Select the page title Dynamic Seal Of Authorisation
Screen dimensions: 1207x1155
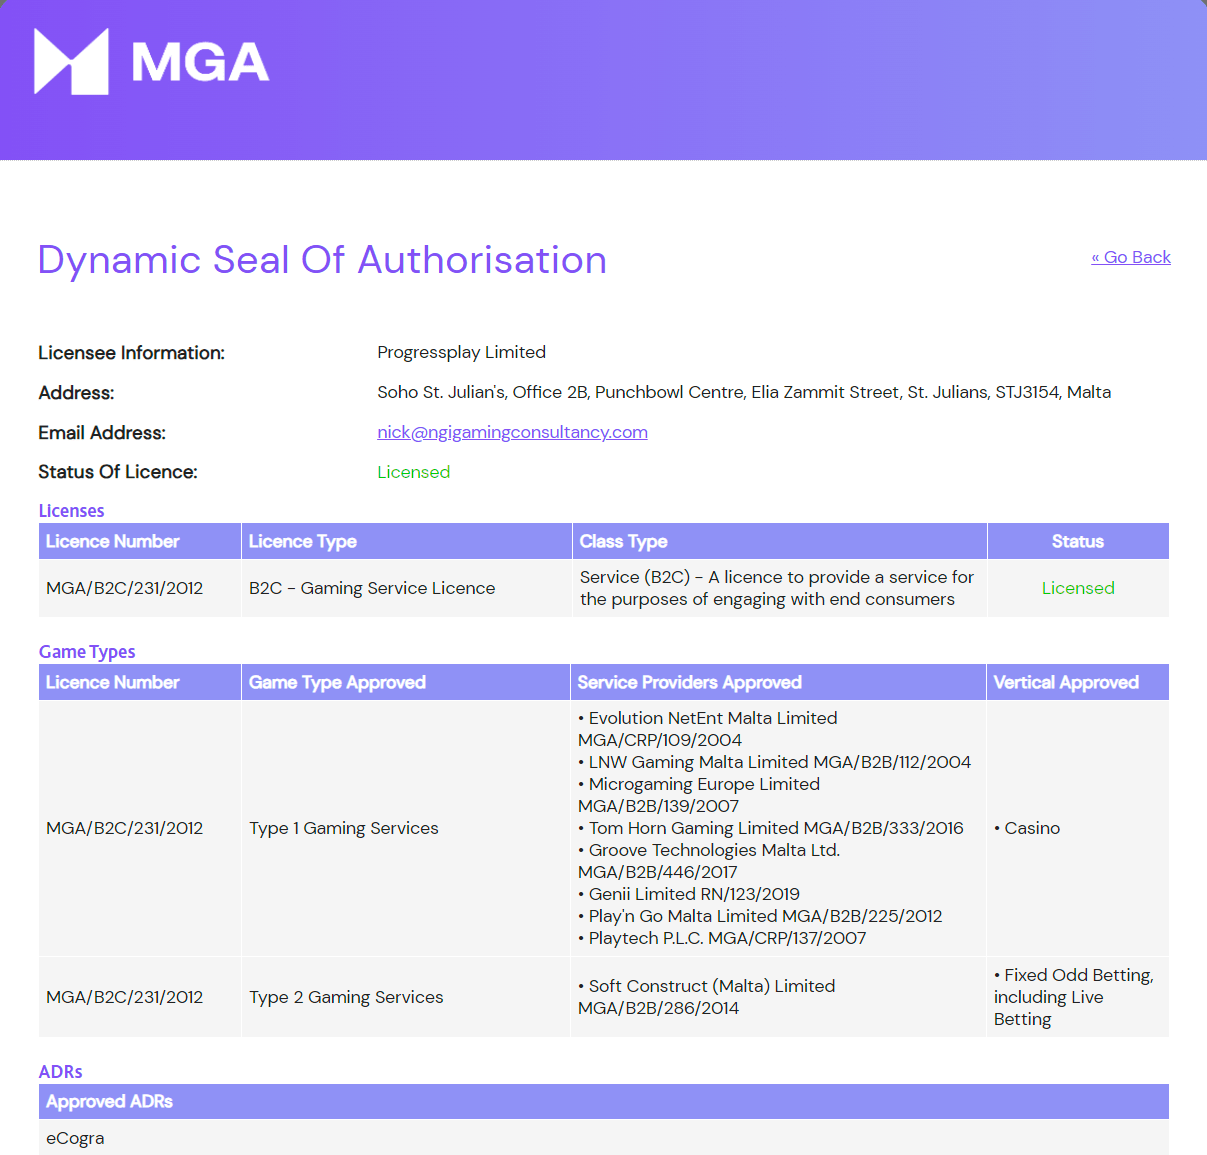[322, 260]
